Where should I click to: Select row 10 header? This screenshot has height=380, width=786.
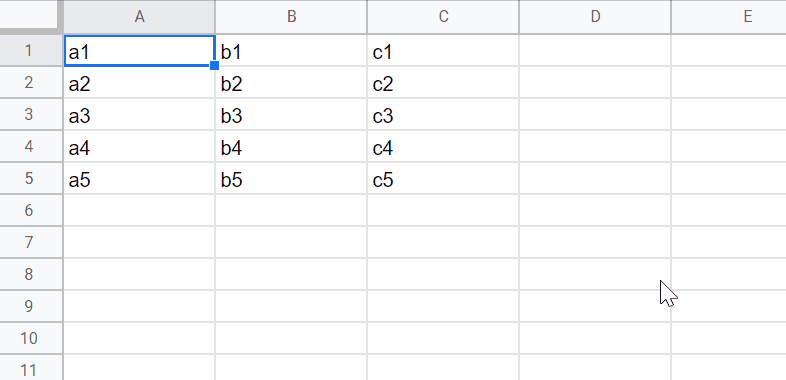pos(31,338)
